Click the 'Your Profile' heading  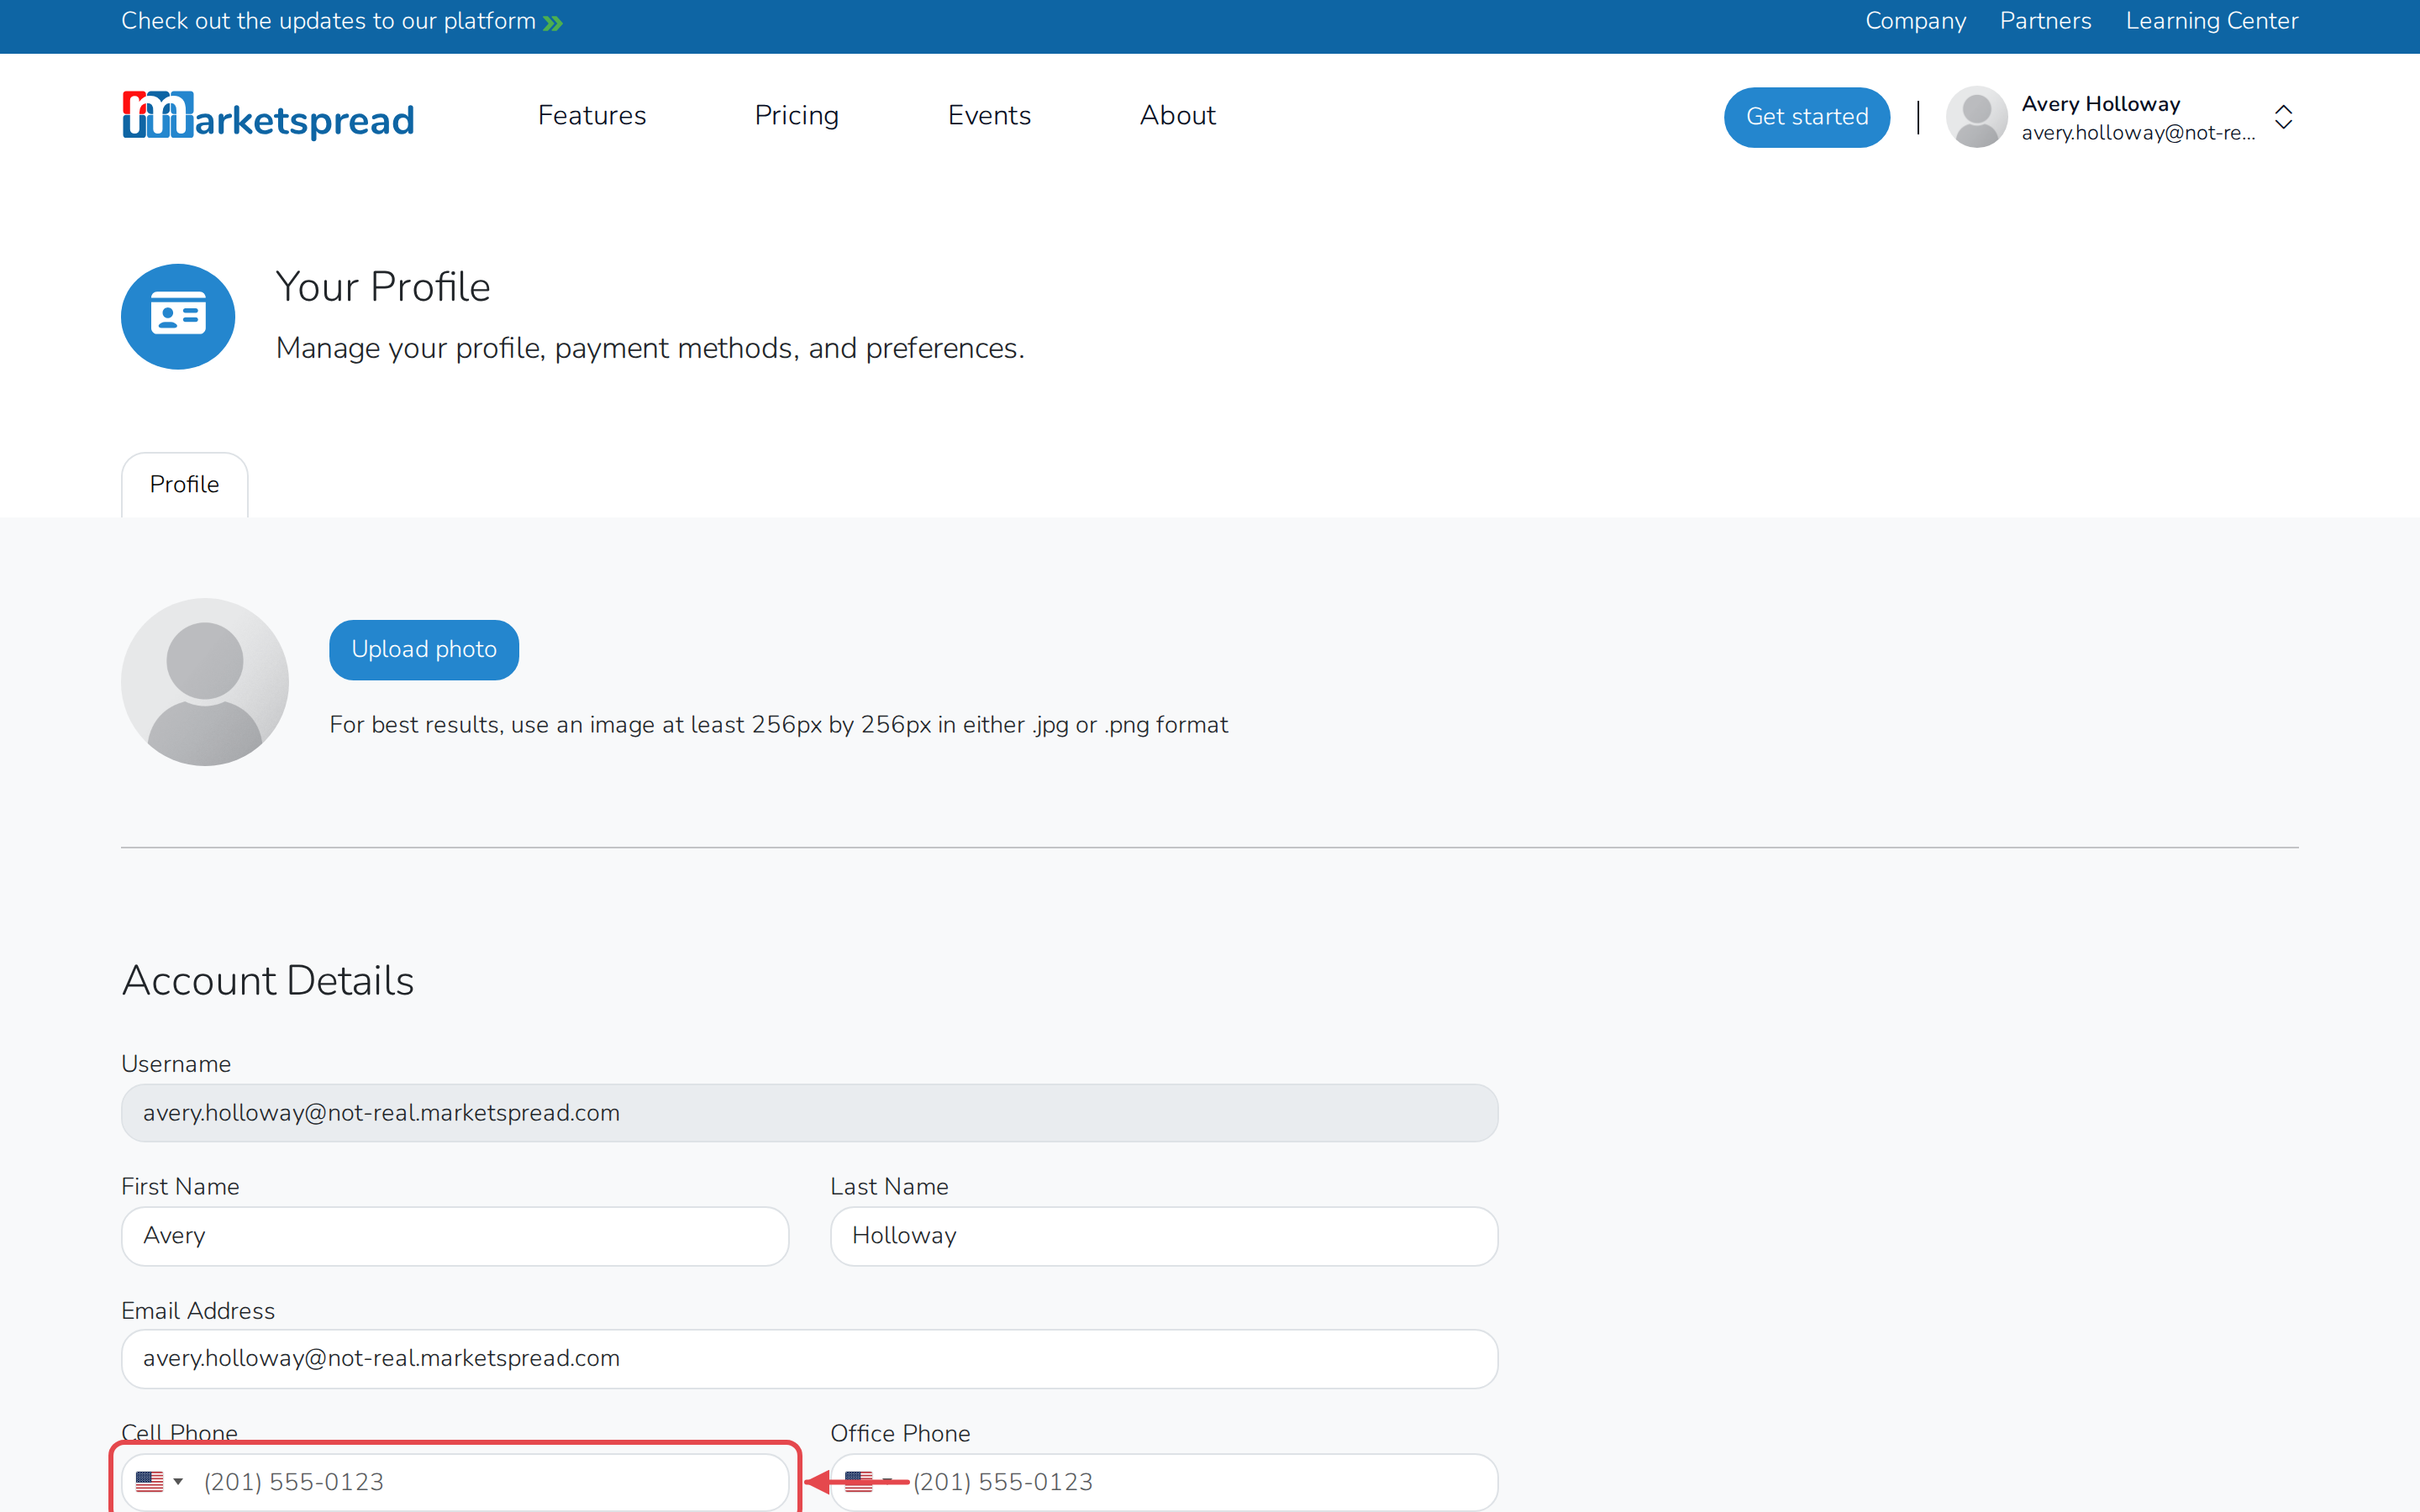click(x=383, y=287)
